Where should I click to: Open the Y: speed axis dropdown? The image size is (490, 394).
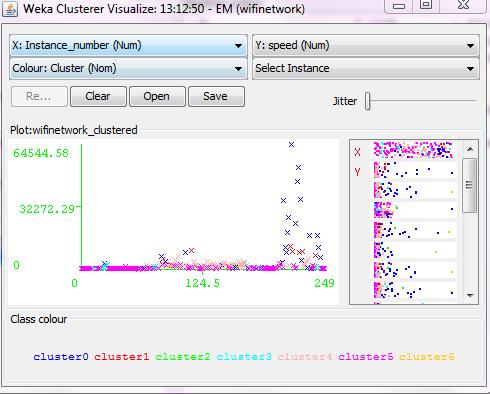pos(366,45)
